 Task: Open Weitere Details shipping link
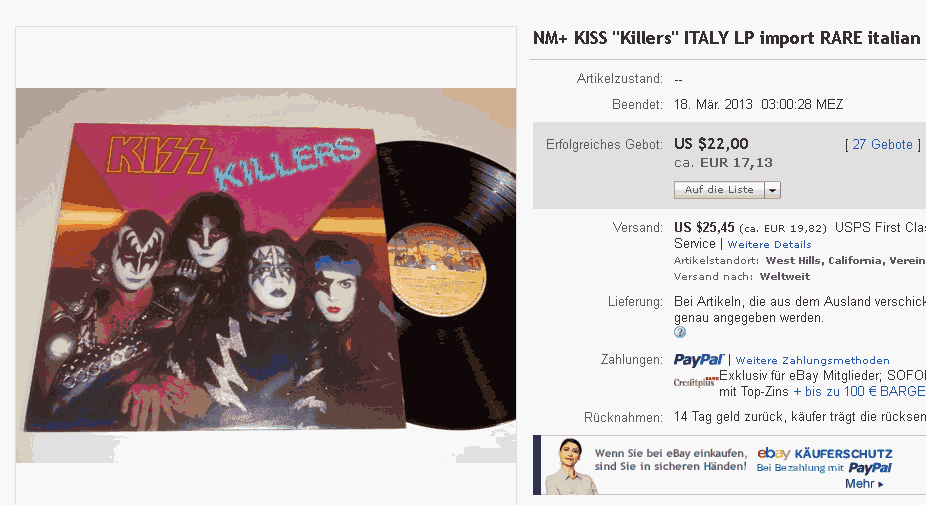click(769, 245)
